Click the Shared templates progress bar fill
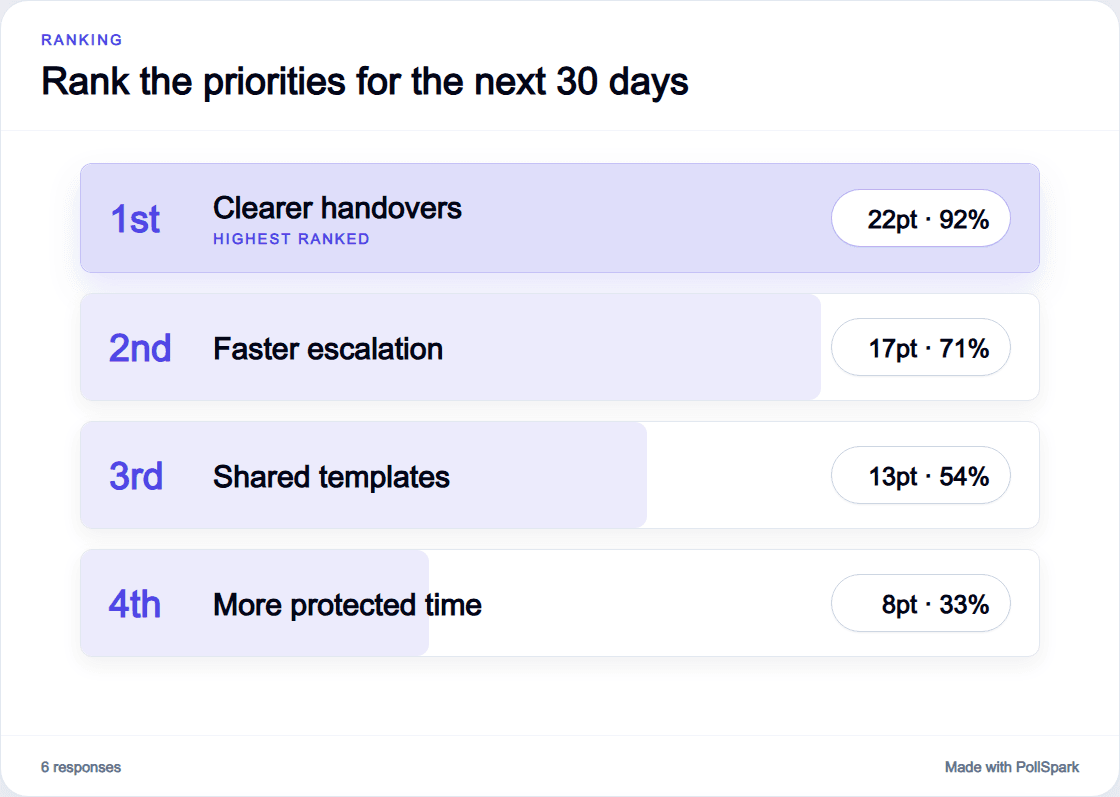The height and width of the screenshot is (797, 1120). pos(364,475)
